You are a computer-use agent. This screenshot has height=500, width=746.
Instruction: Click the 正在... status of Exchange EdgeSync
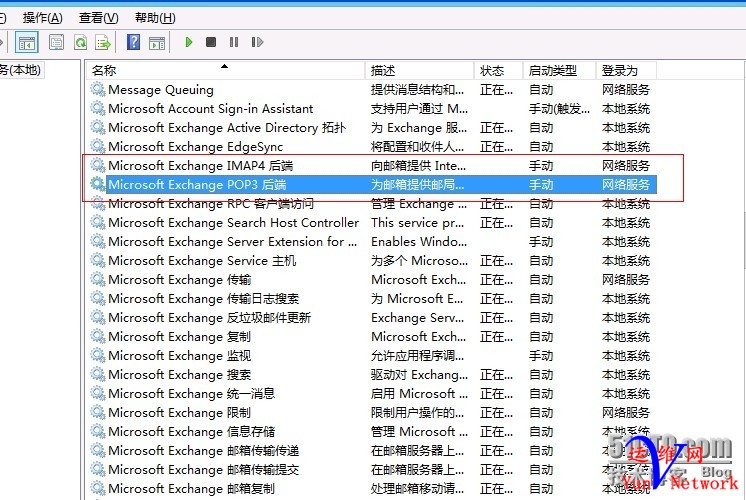point(496,147)
